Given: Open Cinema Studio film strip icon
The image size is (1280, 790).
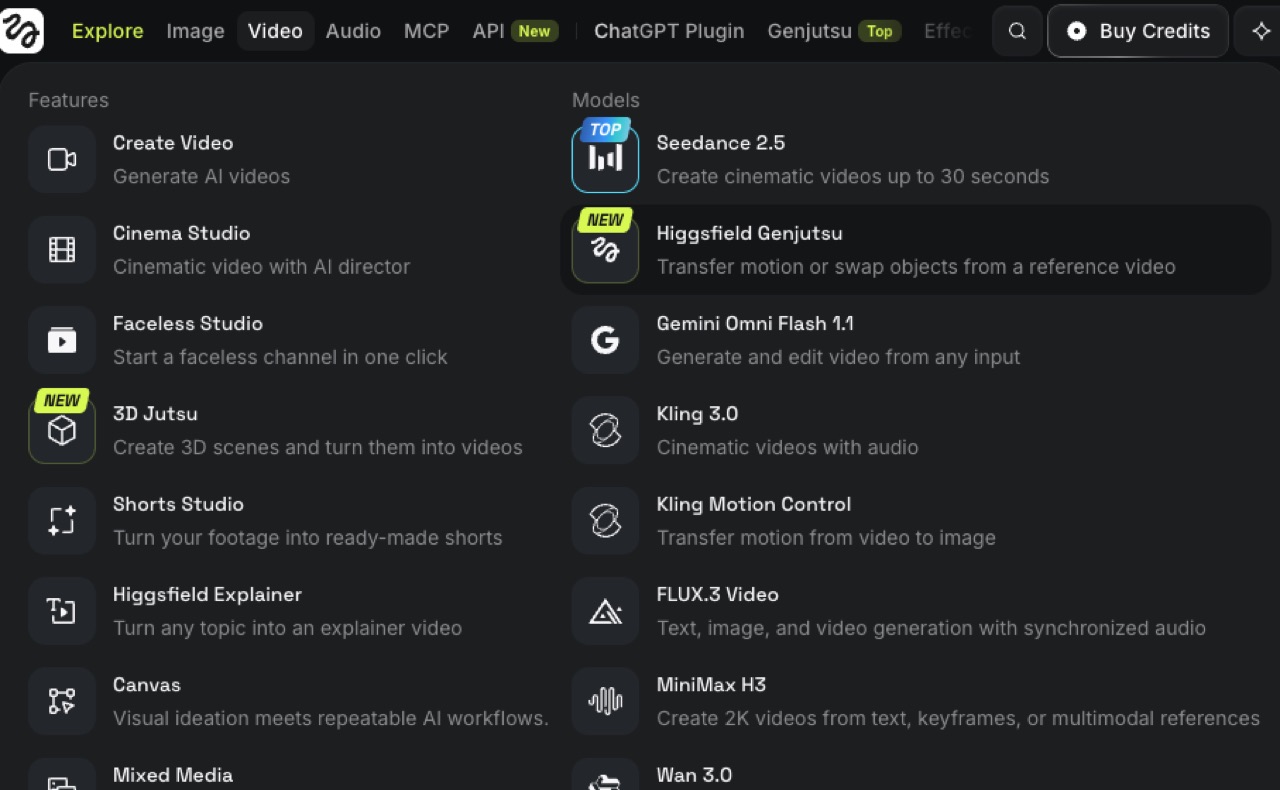Looking at the screenshot, I should [62, 249].
